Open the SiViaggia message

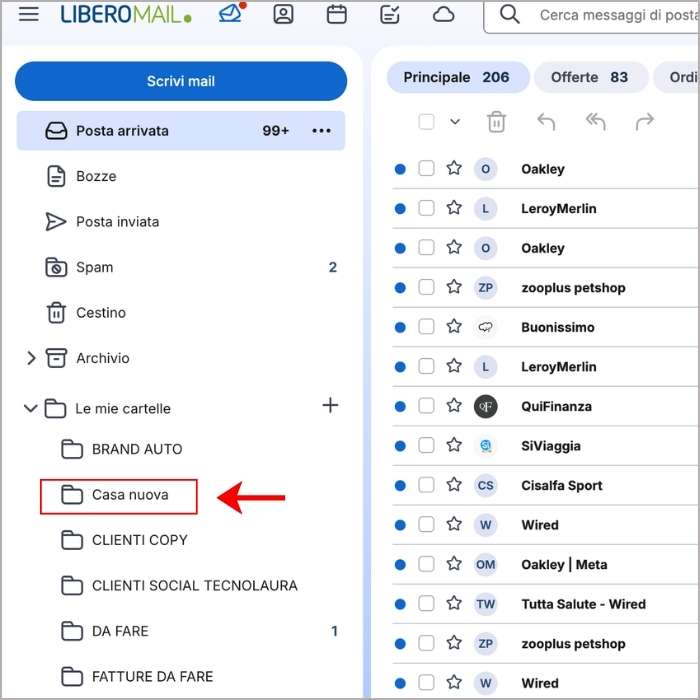point(546,446)
